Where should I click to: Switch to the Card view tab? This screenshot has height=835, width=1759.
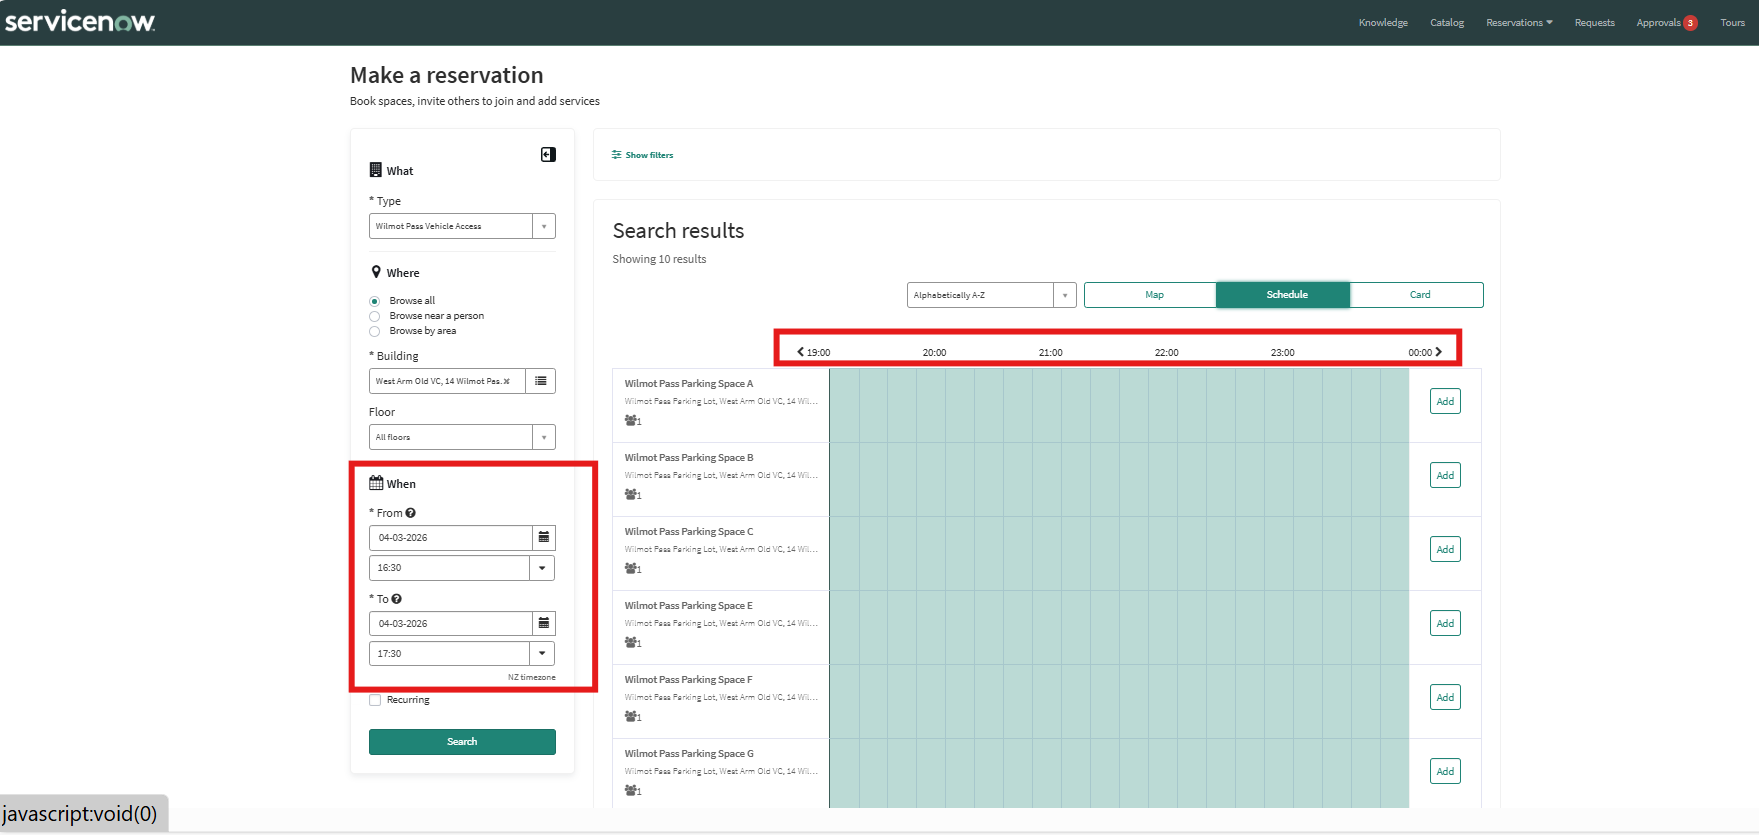(1419, 295)
